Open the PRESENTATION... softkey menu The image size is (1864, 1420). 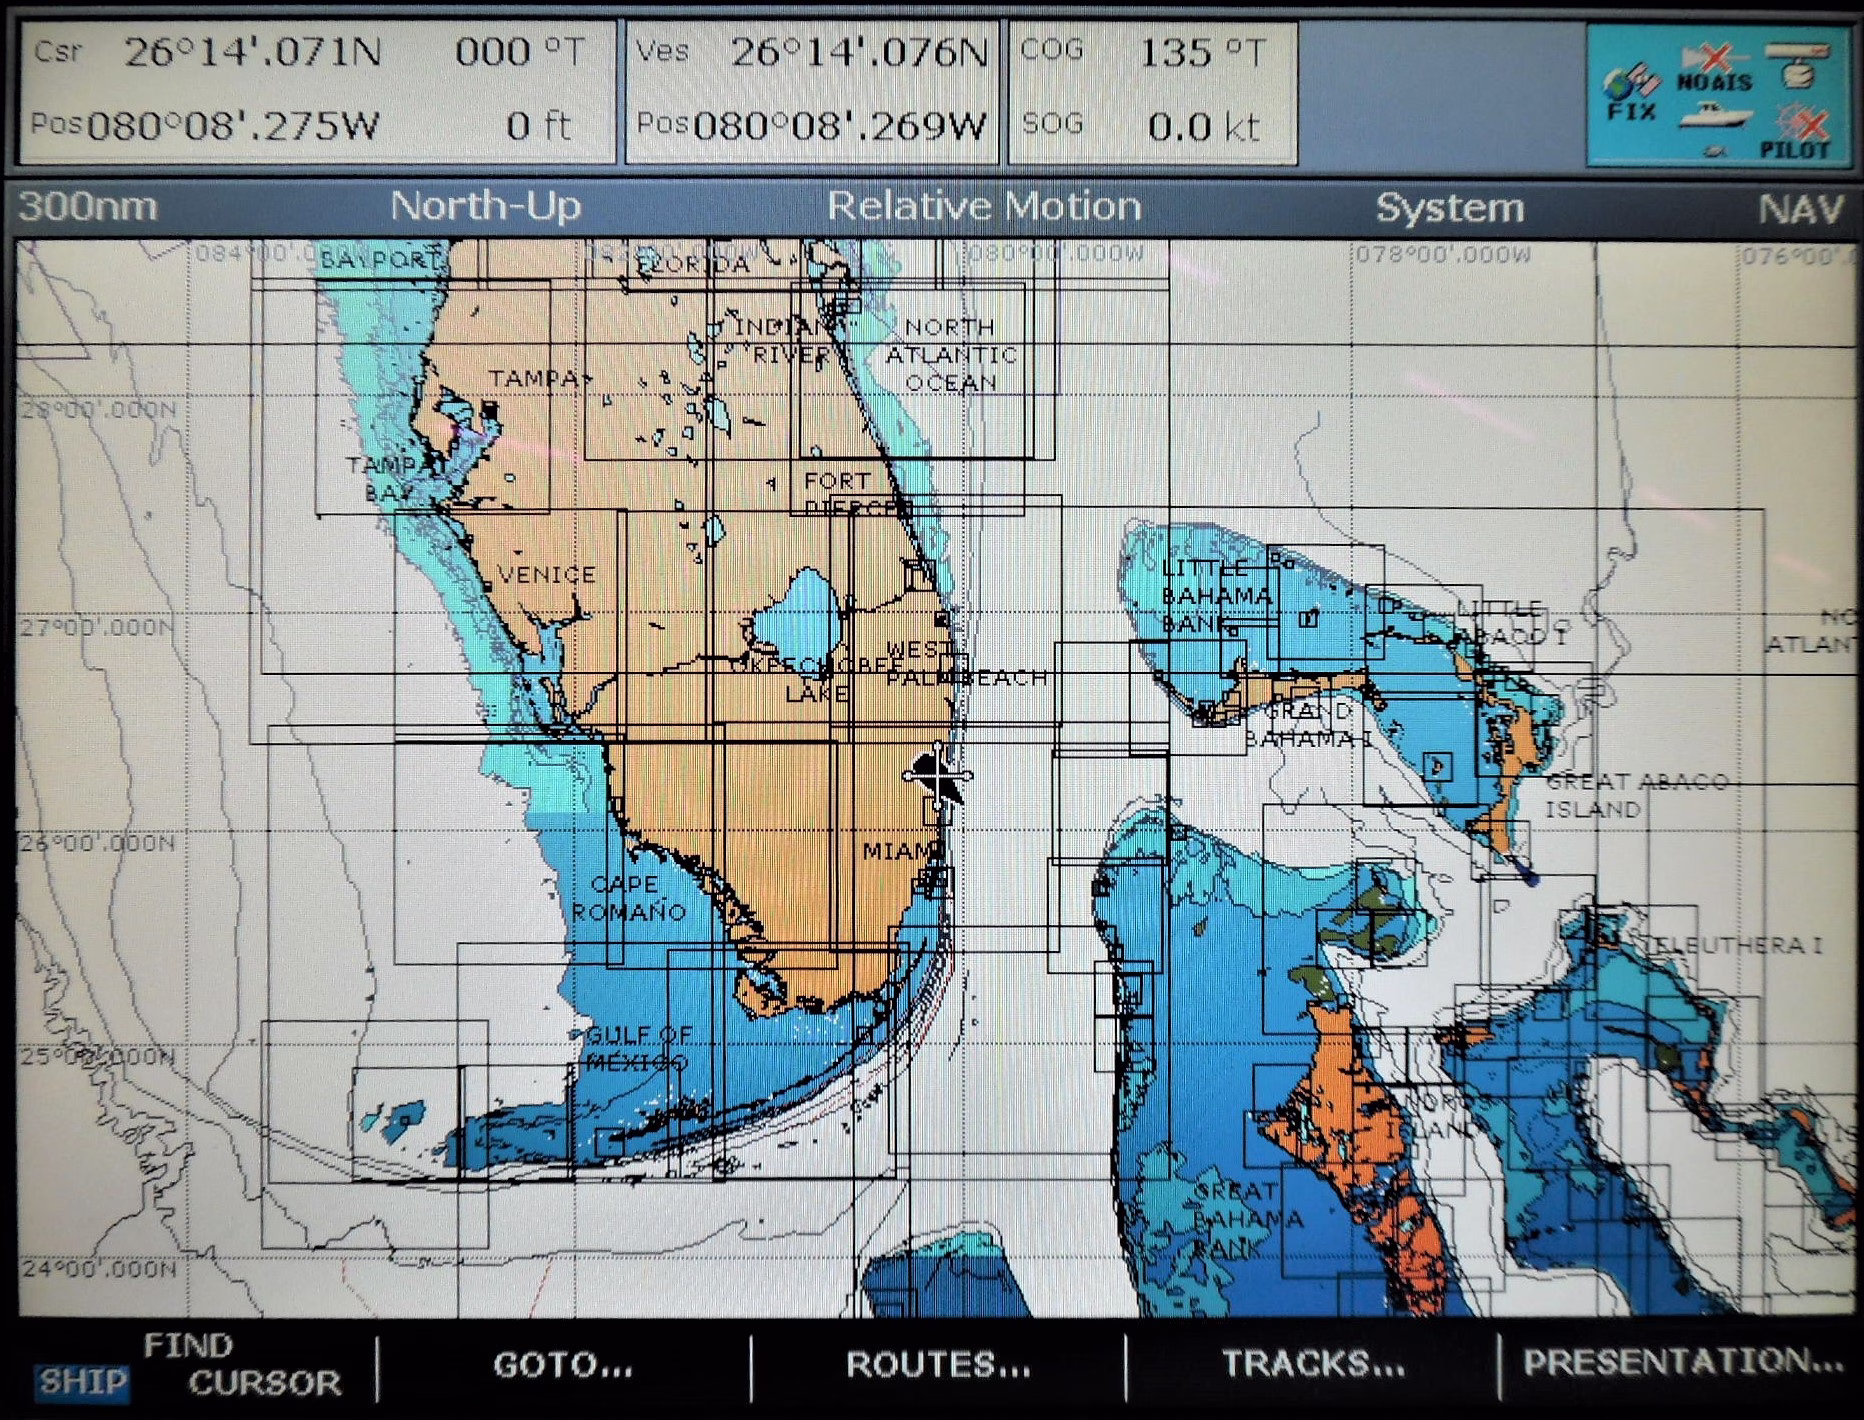pos(1682,1362)
